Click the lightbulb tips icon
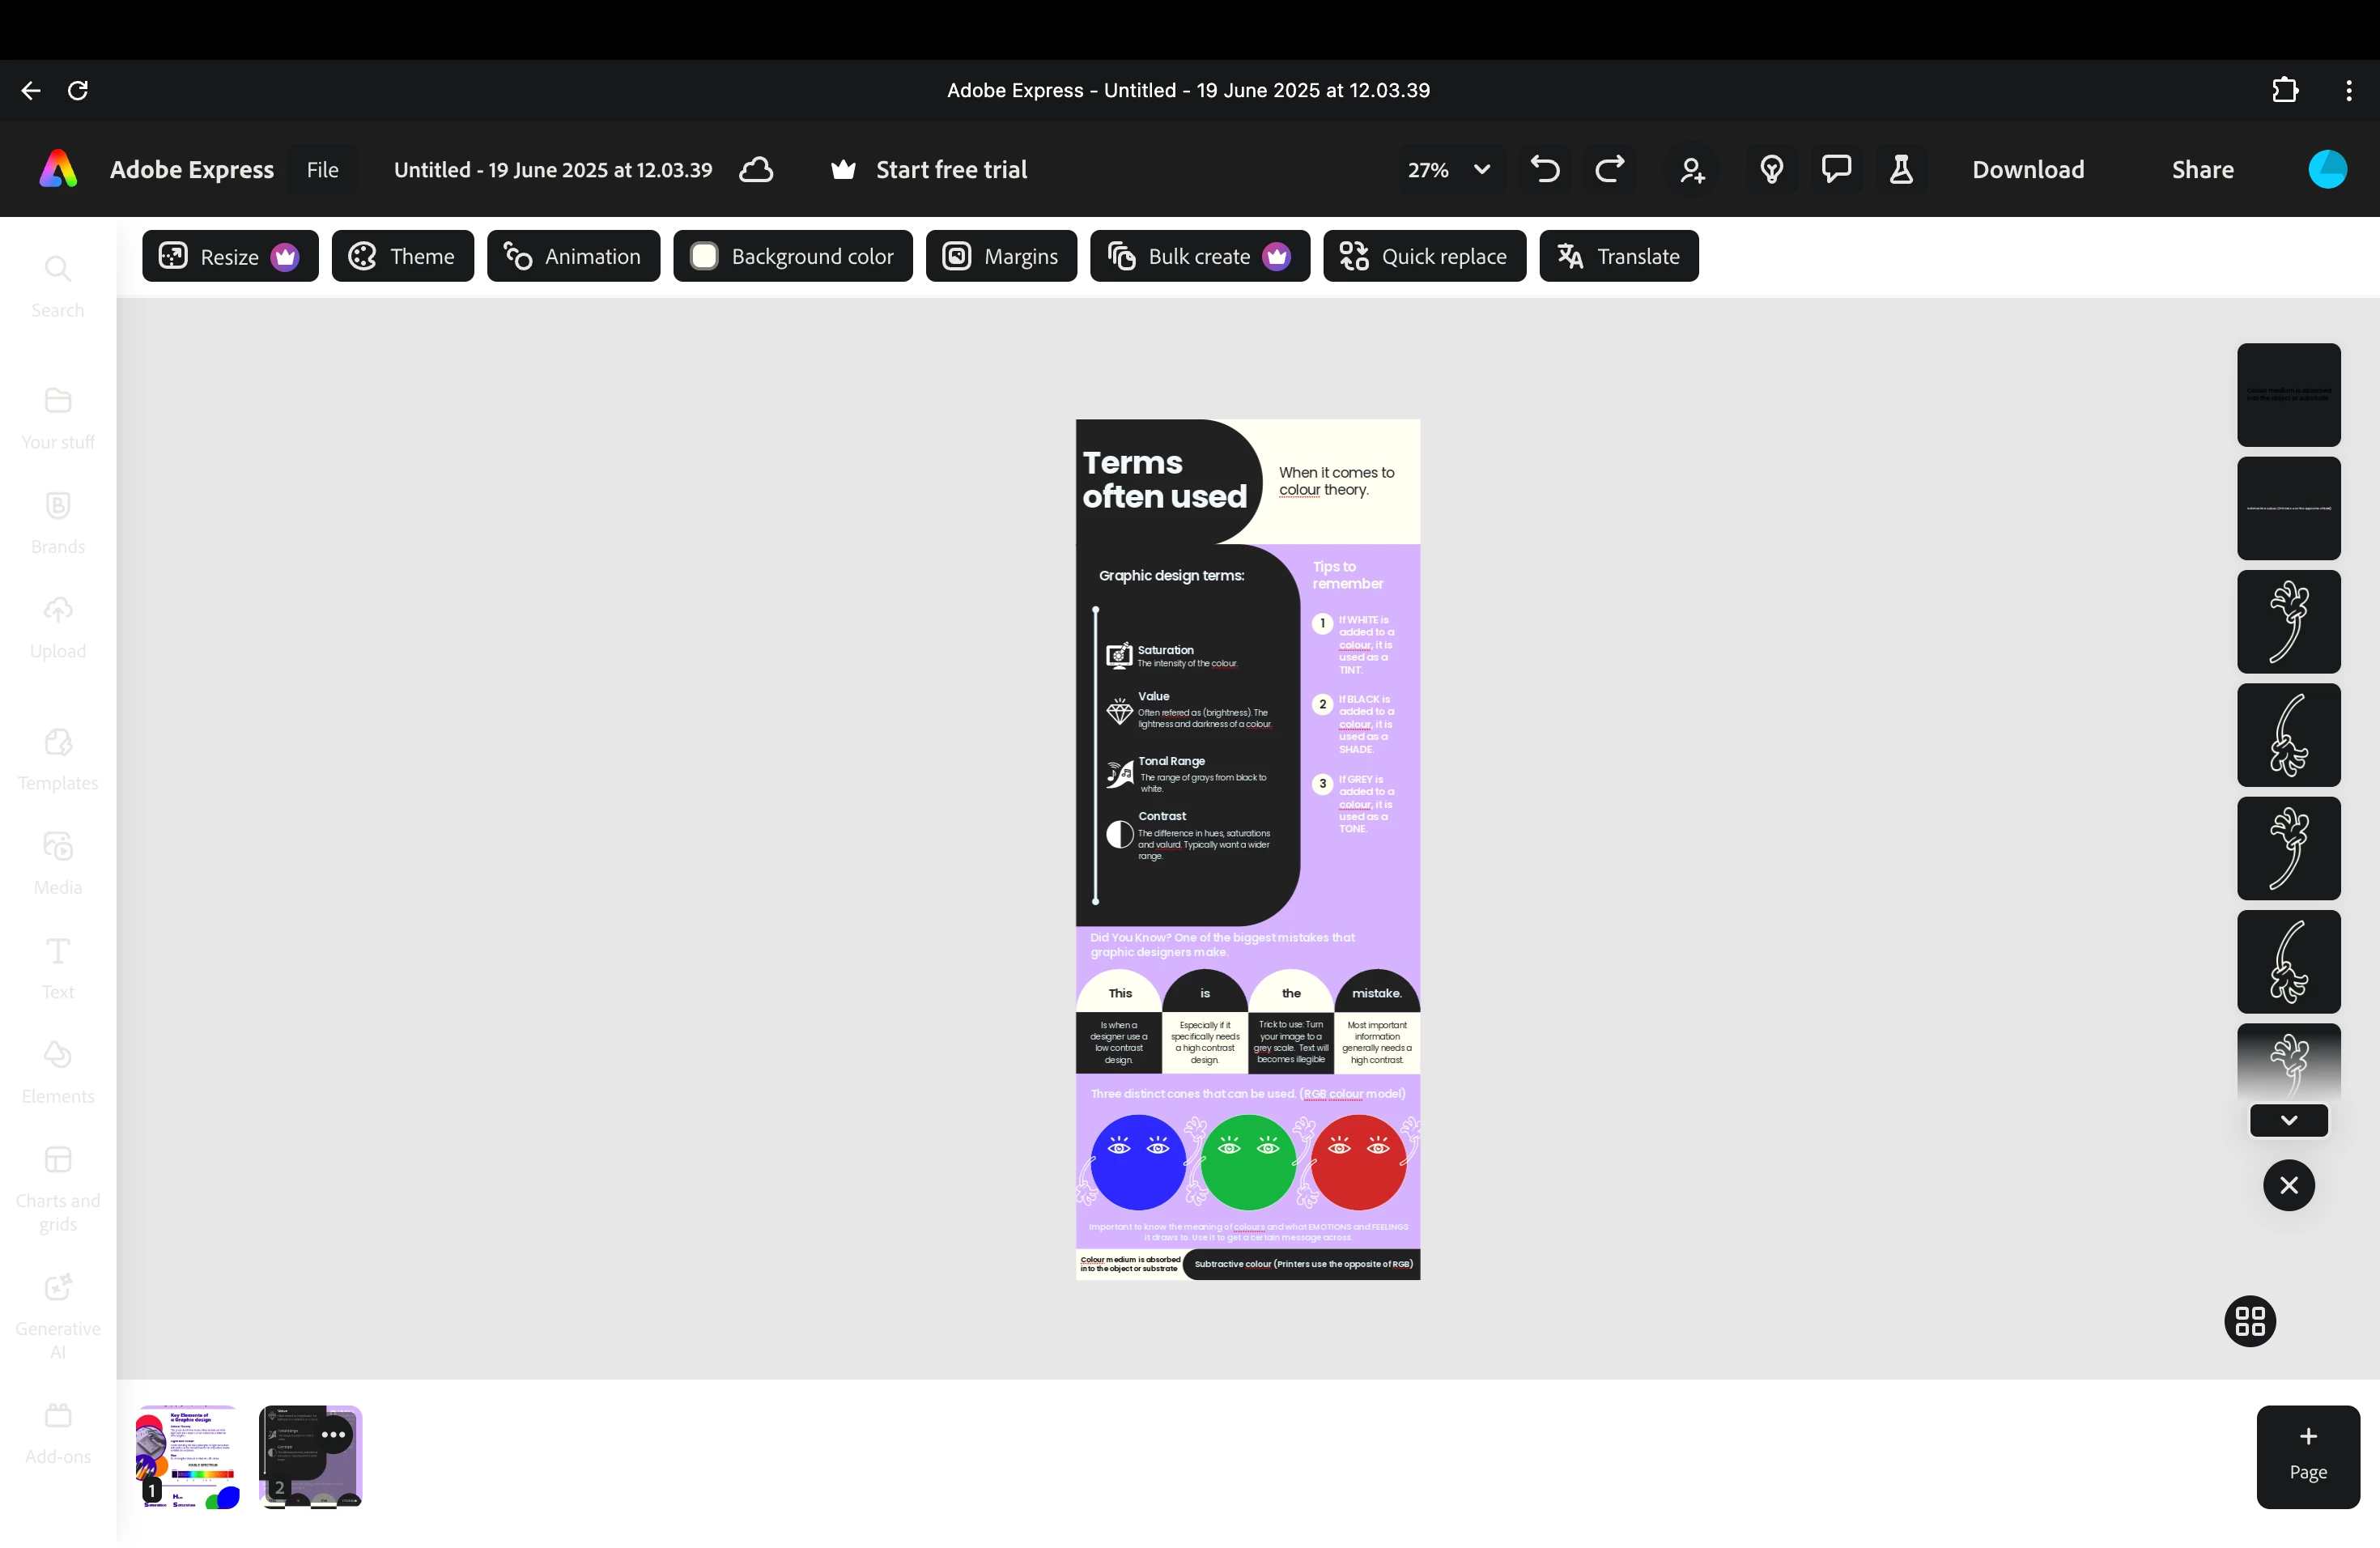This screenshot has width=2380, height=1548. tap(1771, 170)
